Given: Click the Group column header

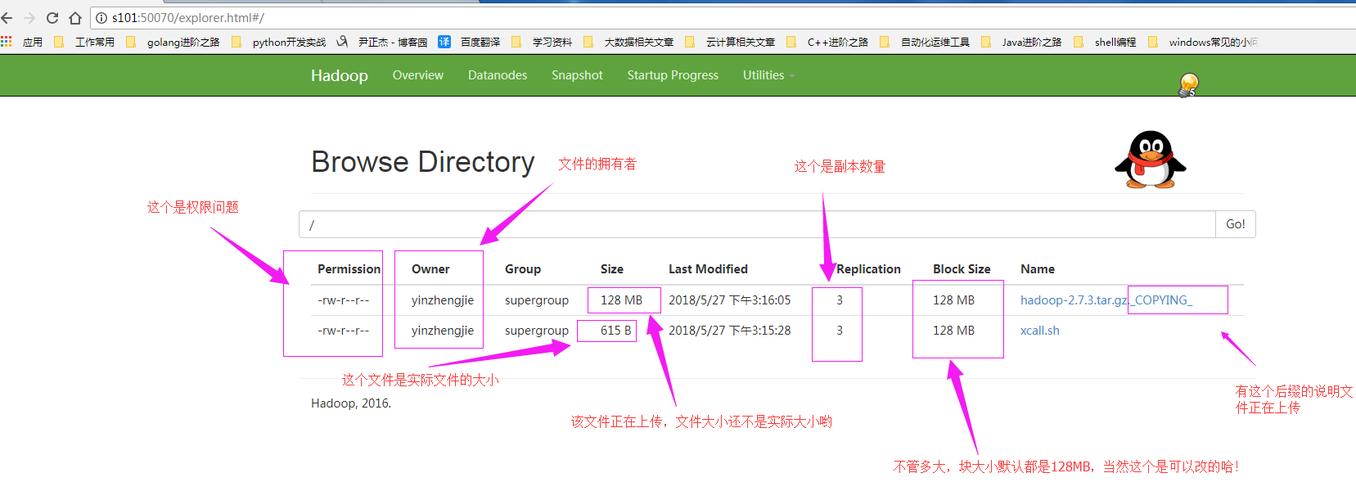Looking at the screenshot, I should (523, 269).
